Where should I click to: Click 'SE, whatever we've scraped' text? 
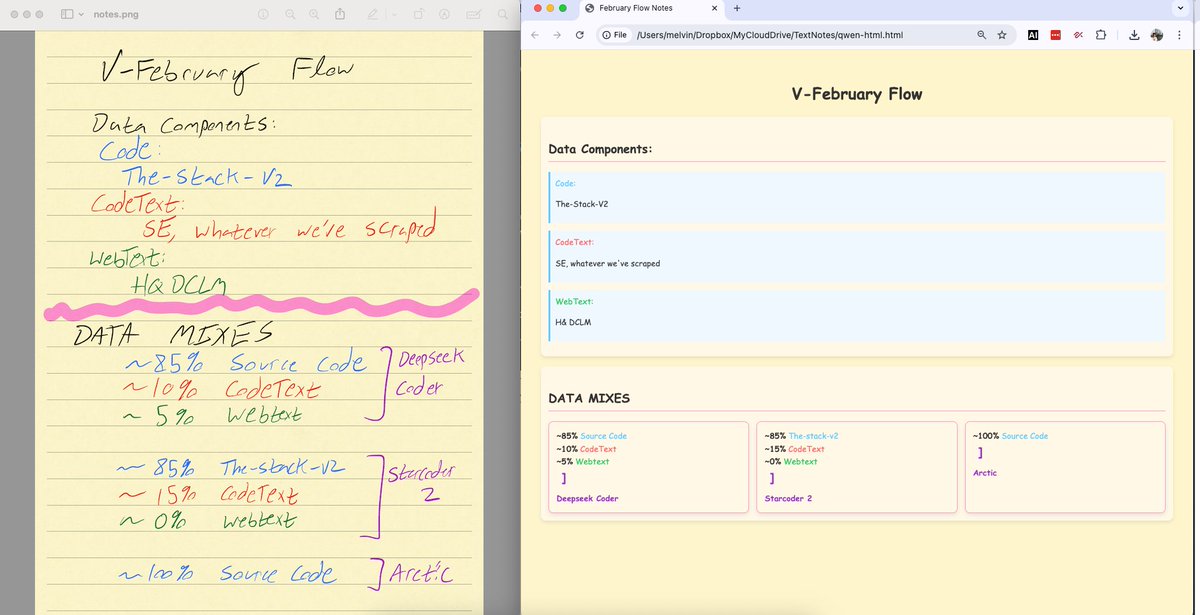pos(607,263)
